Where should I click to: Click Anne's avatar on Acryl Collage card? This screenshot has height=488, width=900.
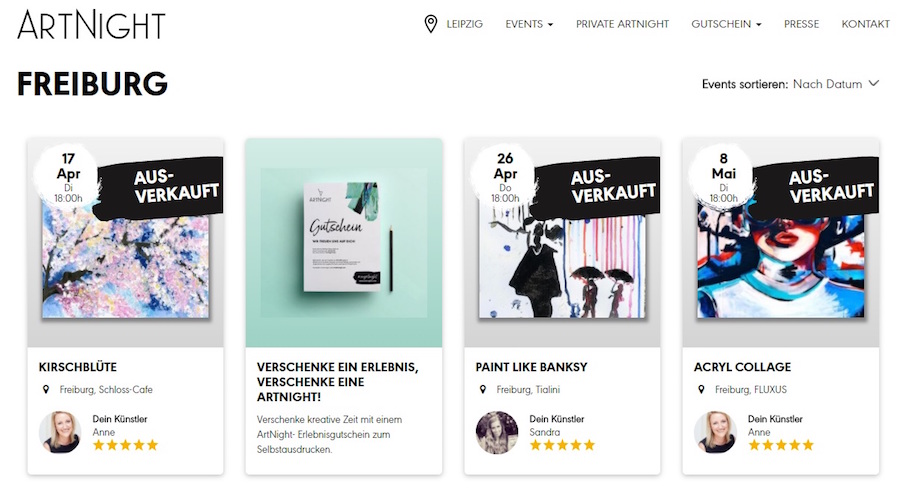click(715, 432)
